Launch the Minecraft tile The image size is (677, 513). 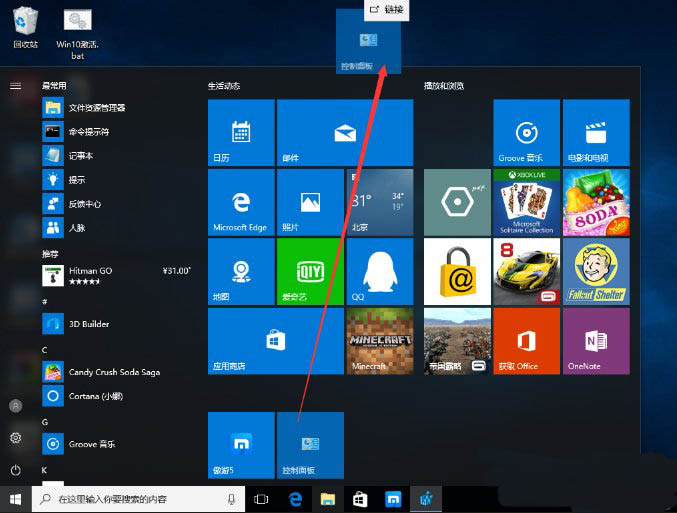pyautogui.click(x=379, y=340)
